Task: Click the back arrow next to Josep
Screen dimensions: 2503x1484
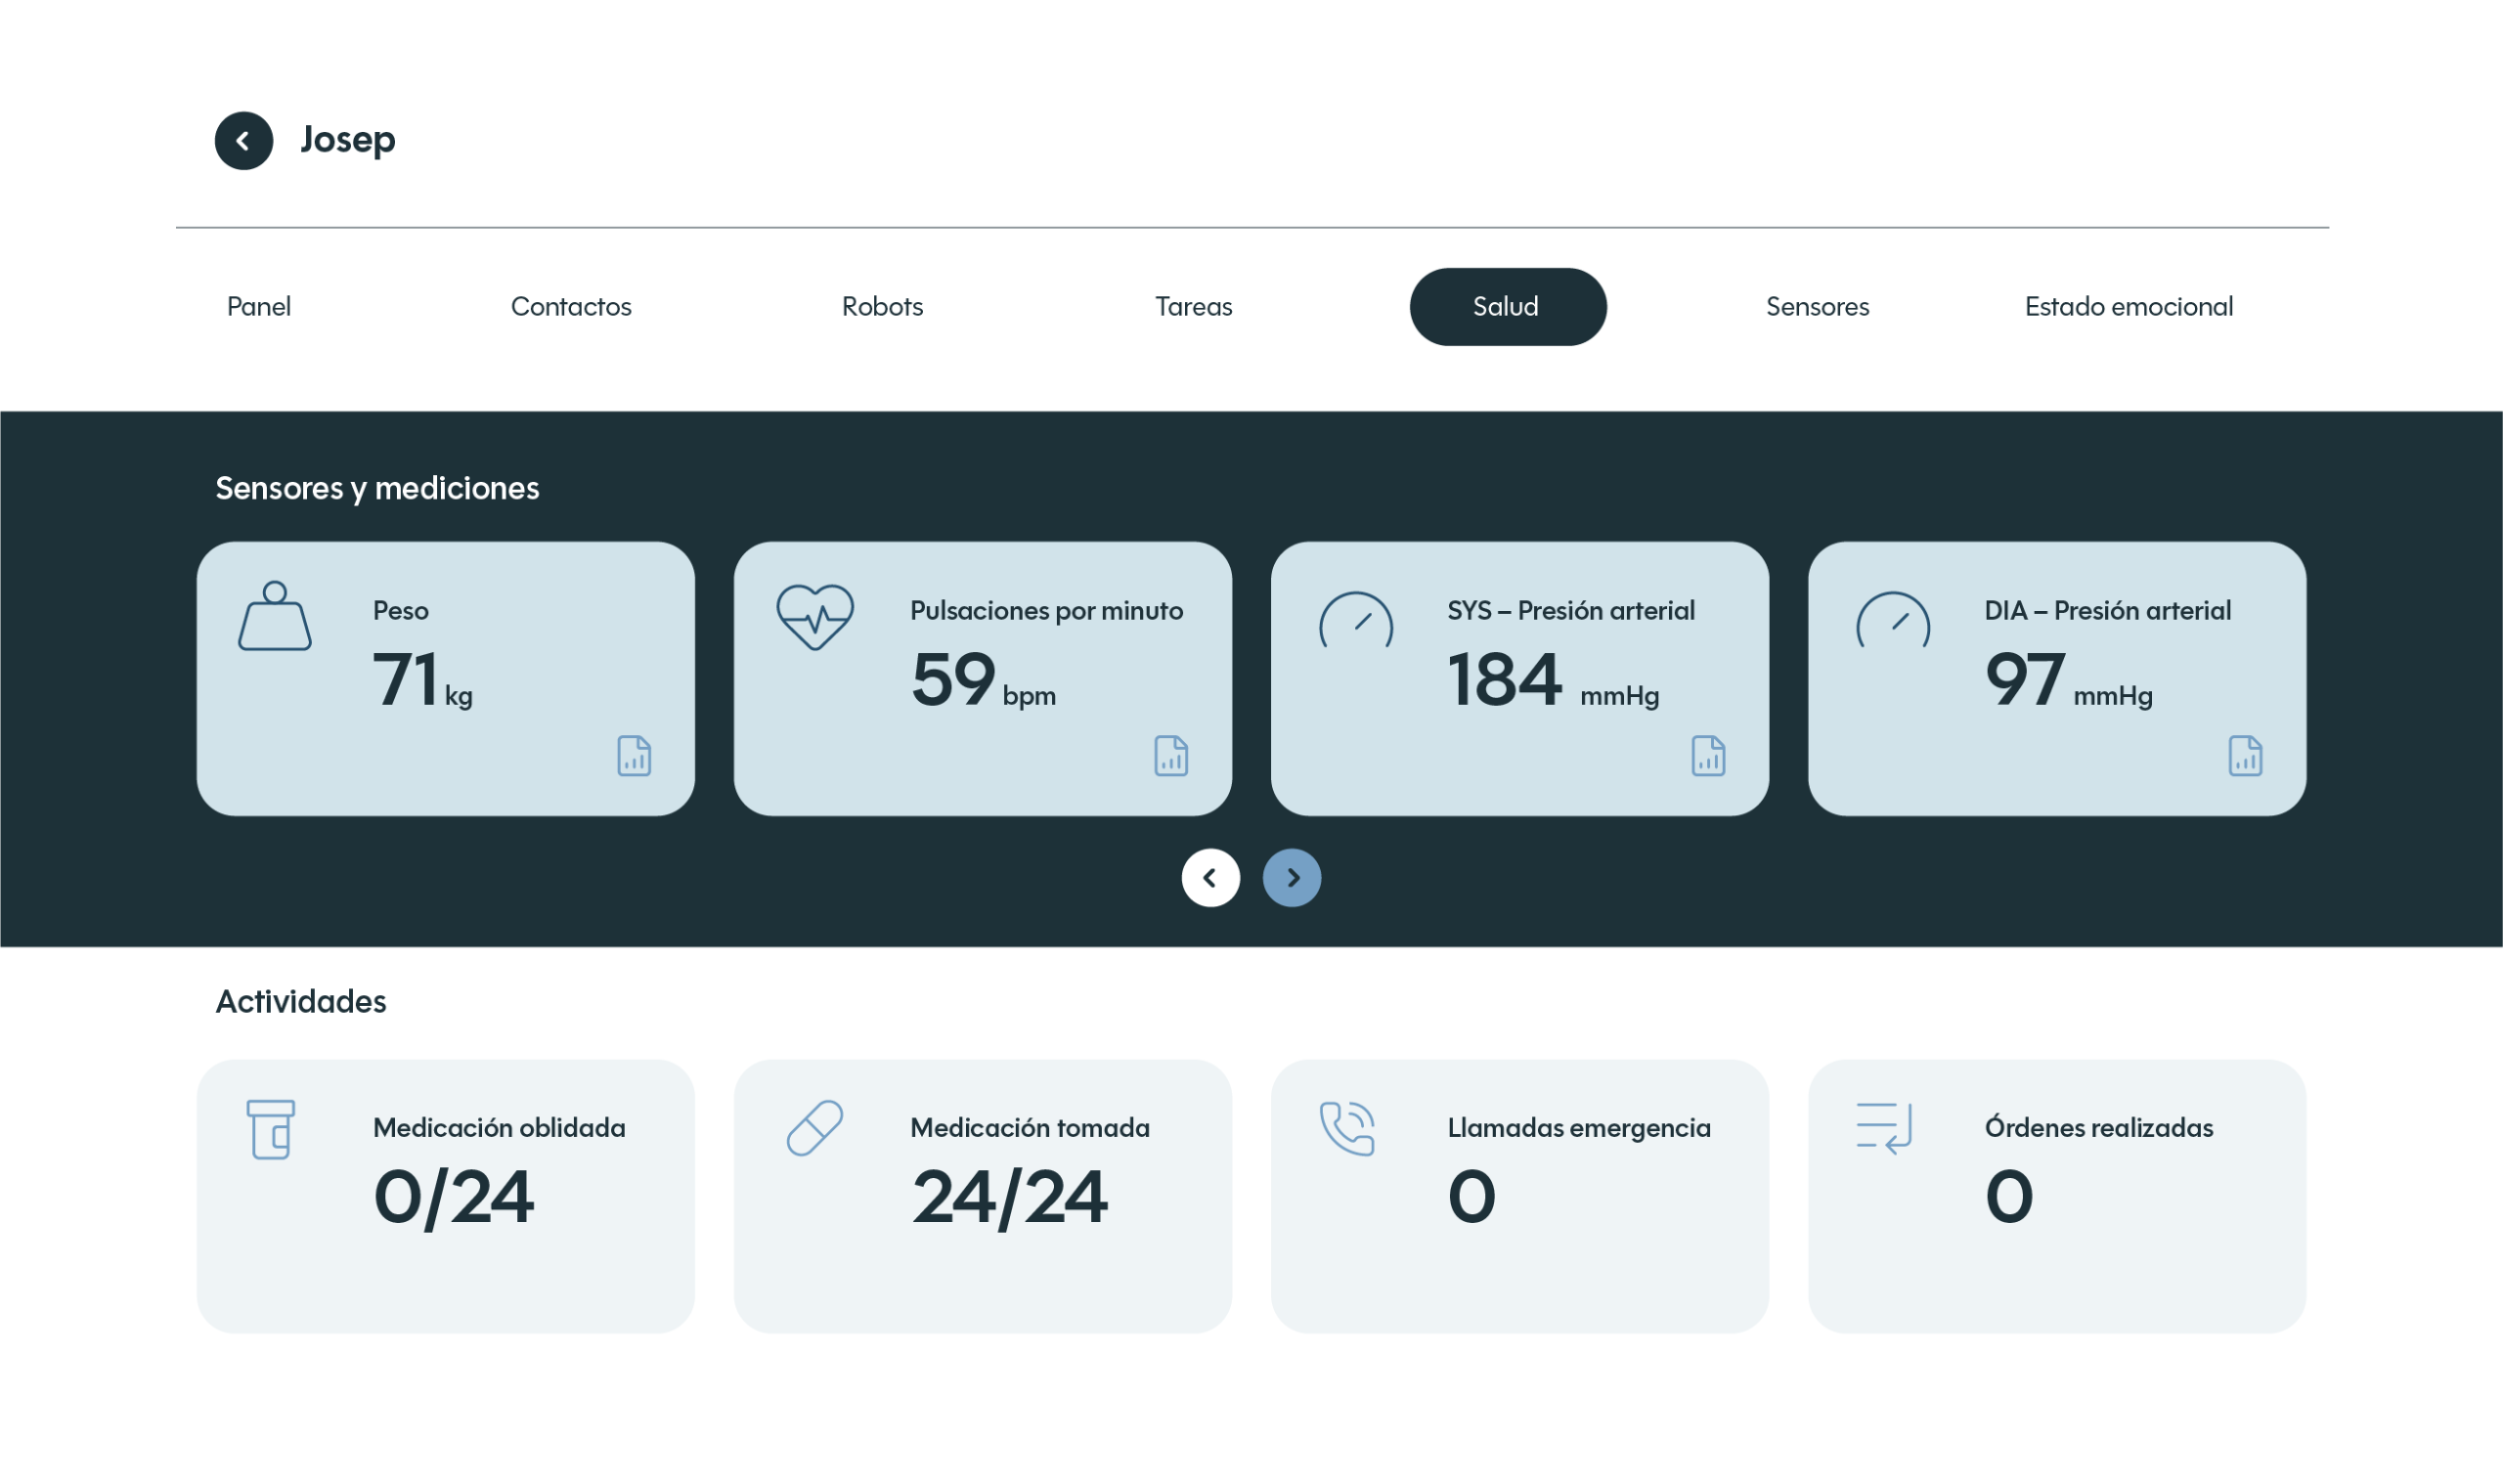Action: (244, 141)
